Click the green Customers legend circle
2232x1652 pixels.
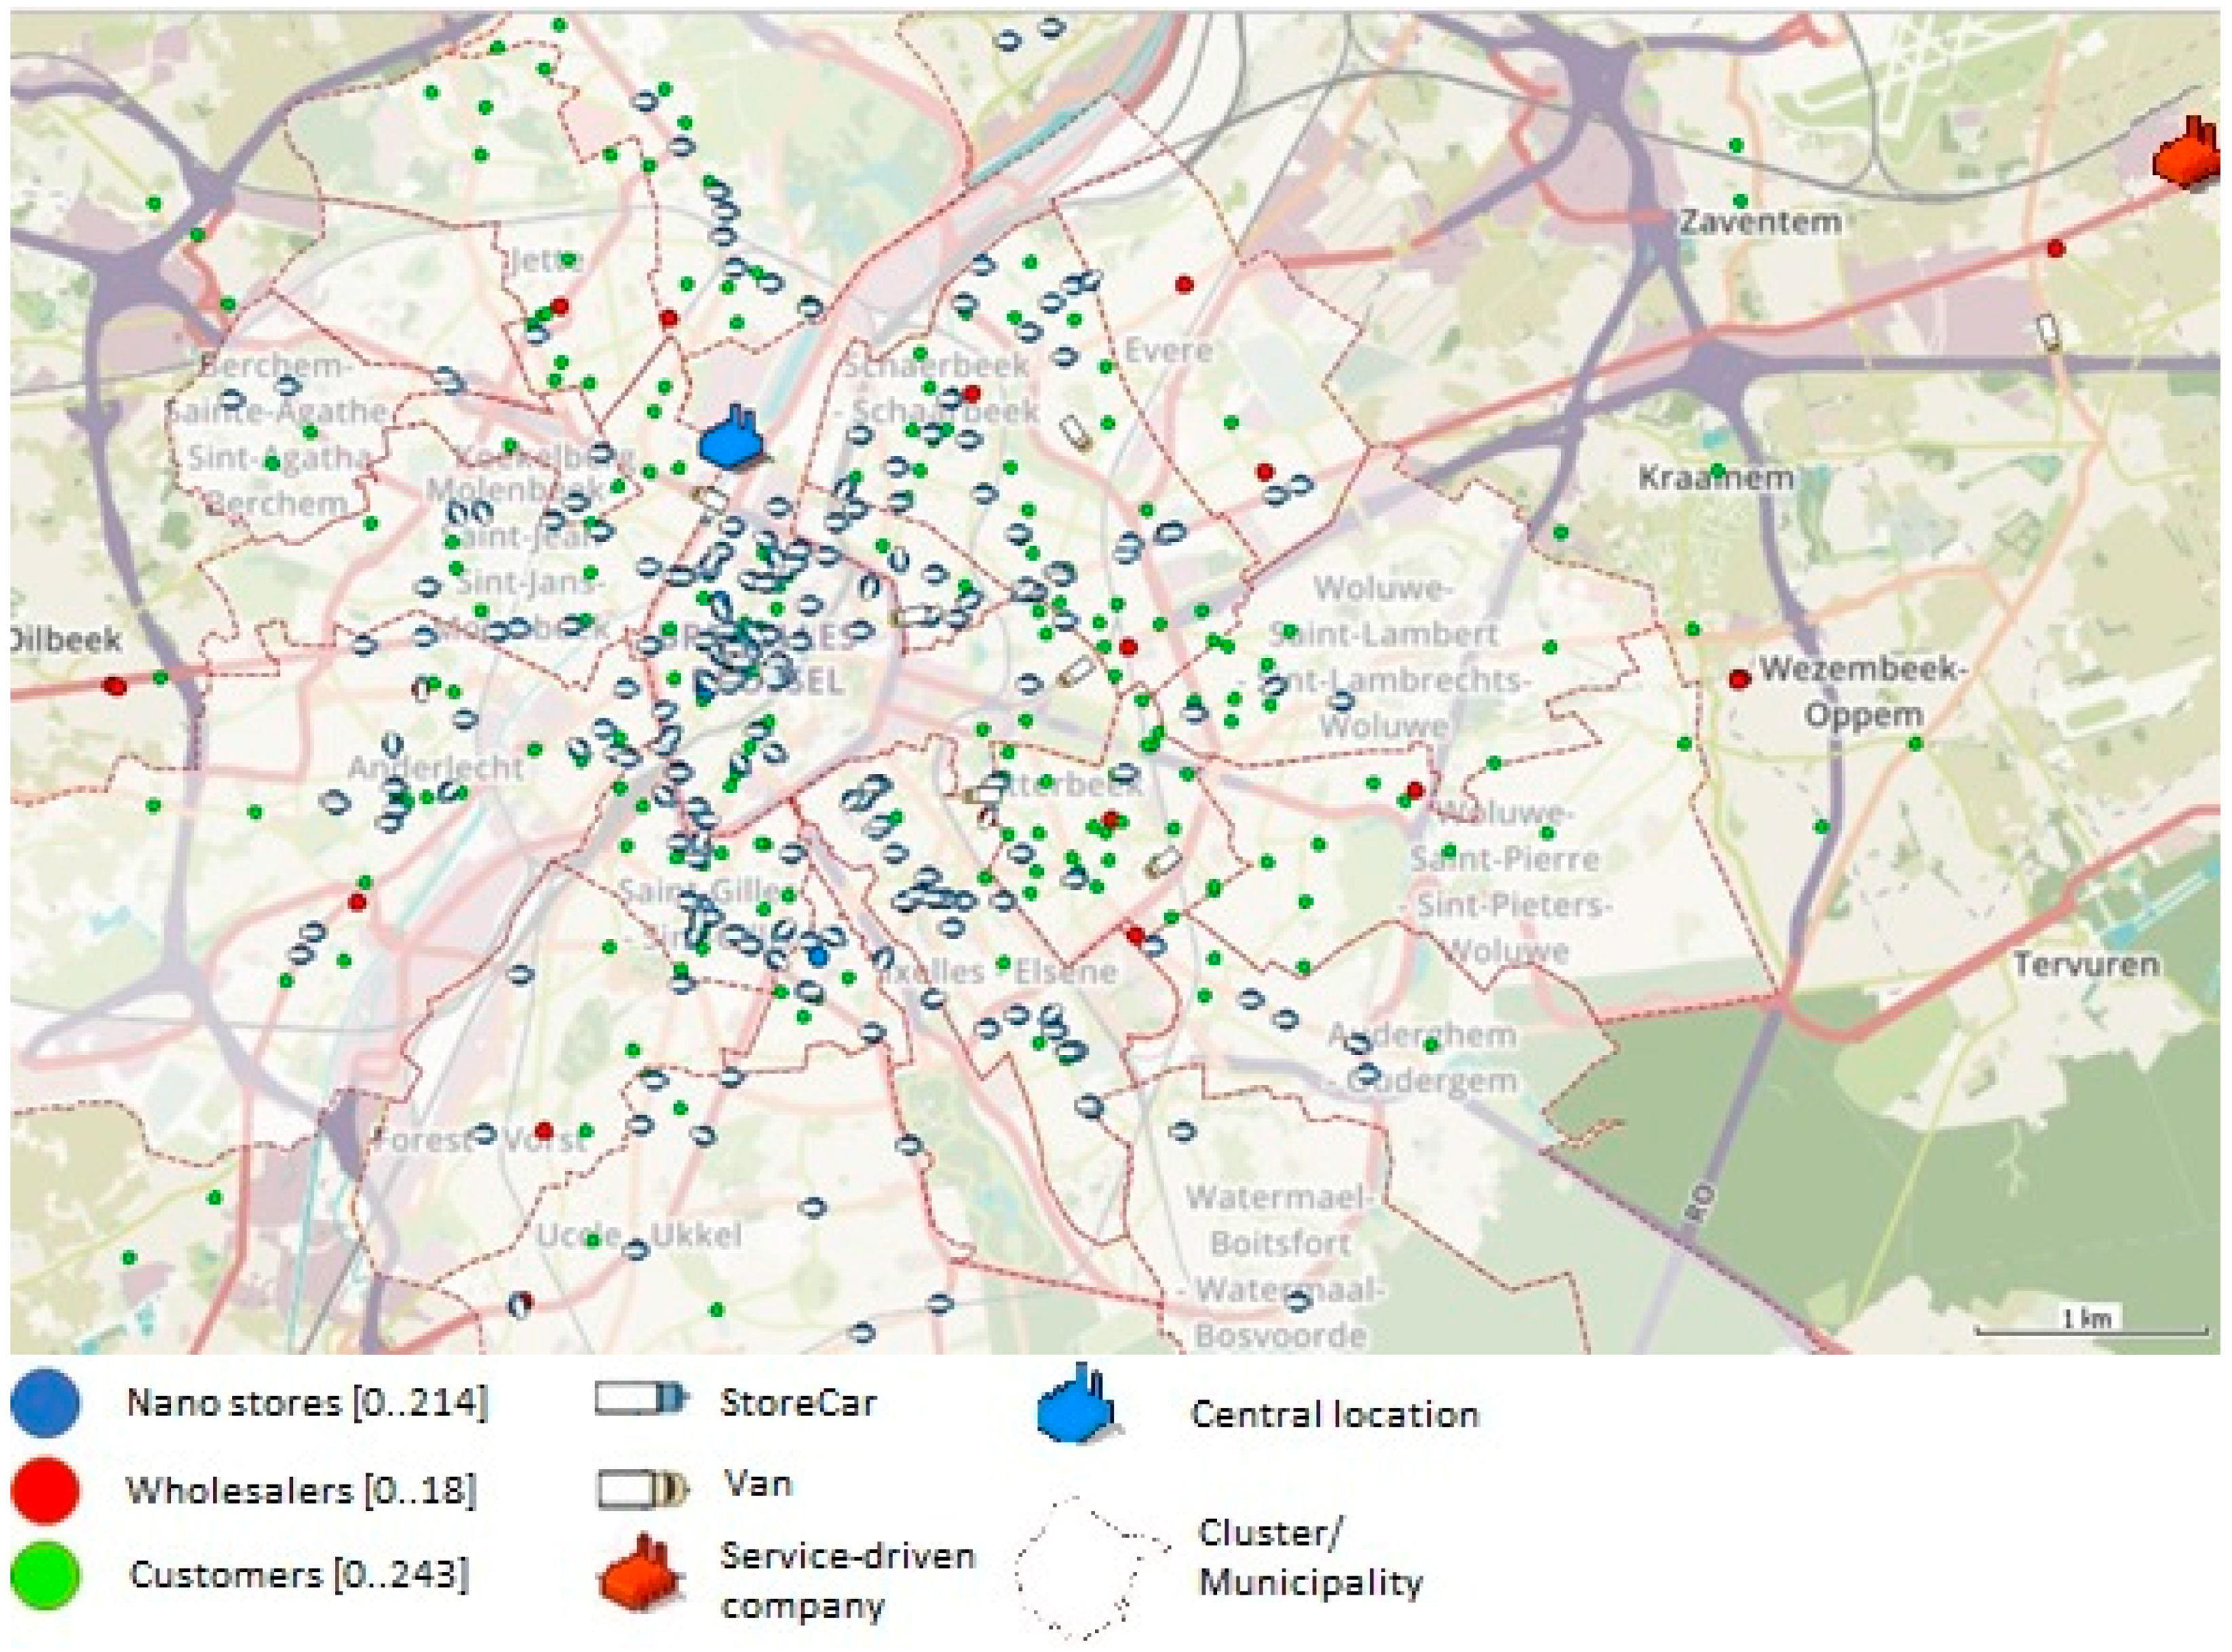[x=45, y=1576]
